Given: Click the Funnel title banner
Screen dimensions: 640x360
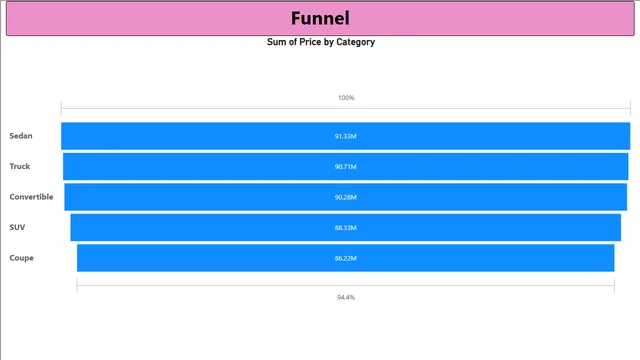Looking at the screenshot, I should [320, 18].
